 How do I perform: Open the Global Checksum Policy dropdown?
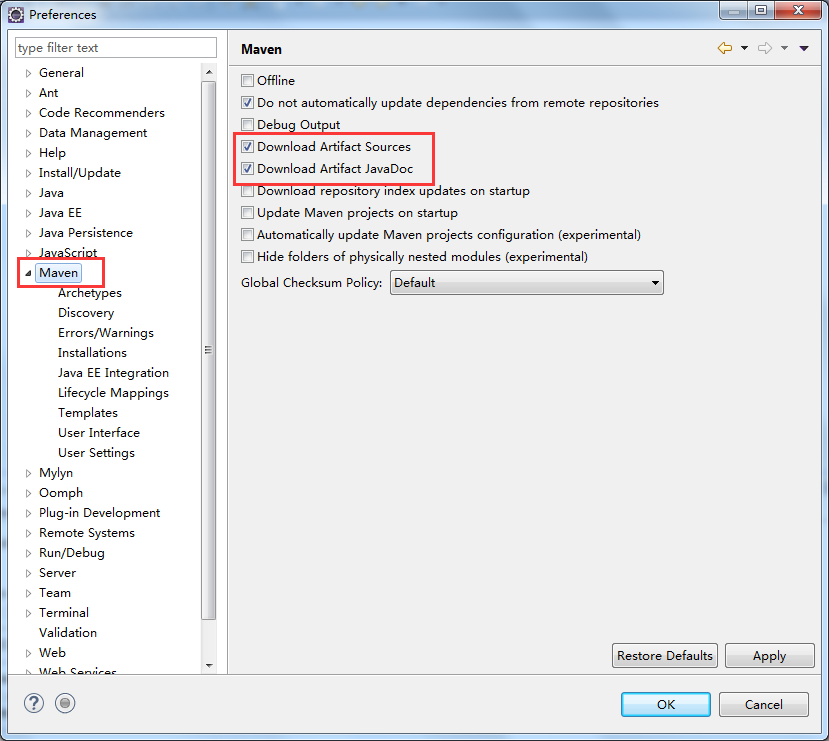pos(527,283)
